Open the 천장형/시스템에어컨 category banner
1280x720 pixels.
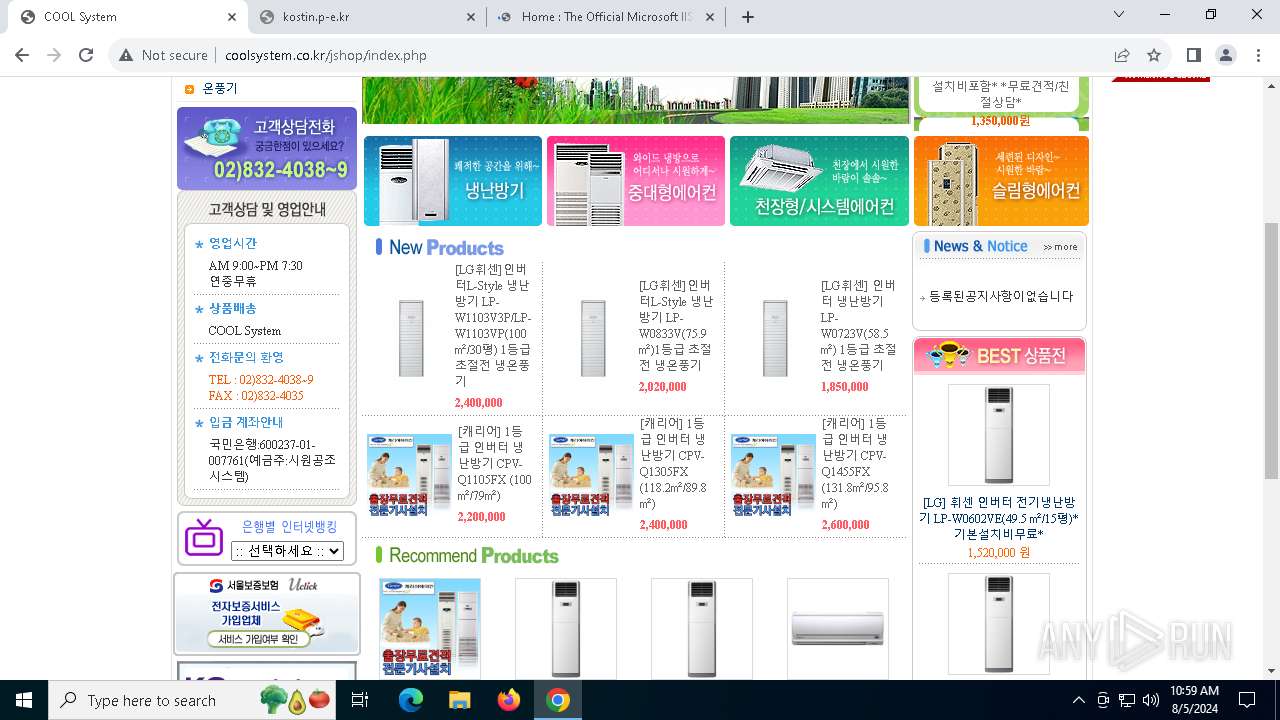819,181
